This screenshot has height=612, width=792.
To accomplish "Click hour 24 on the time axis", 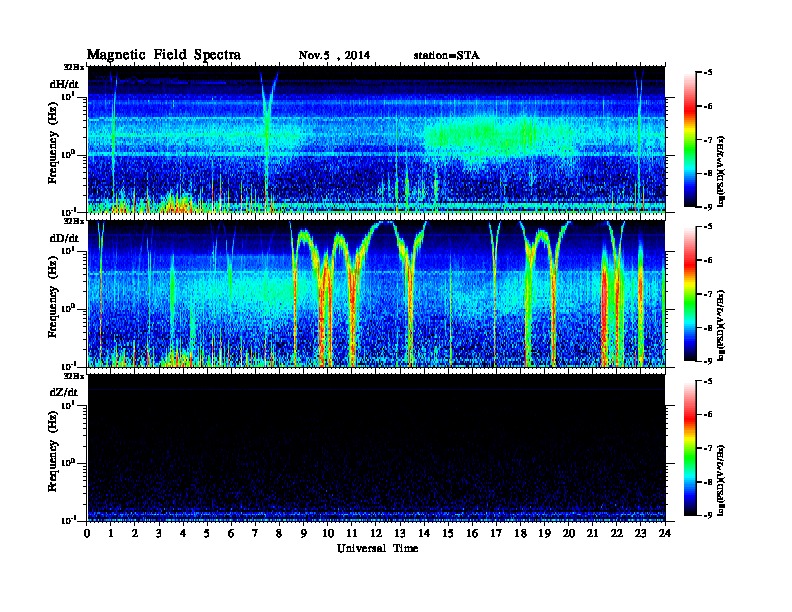I will pos(665,533).
